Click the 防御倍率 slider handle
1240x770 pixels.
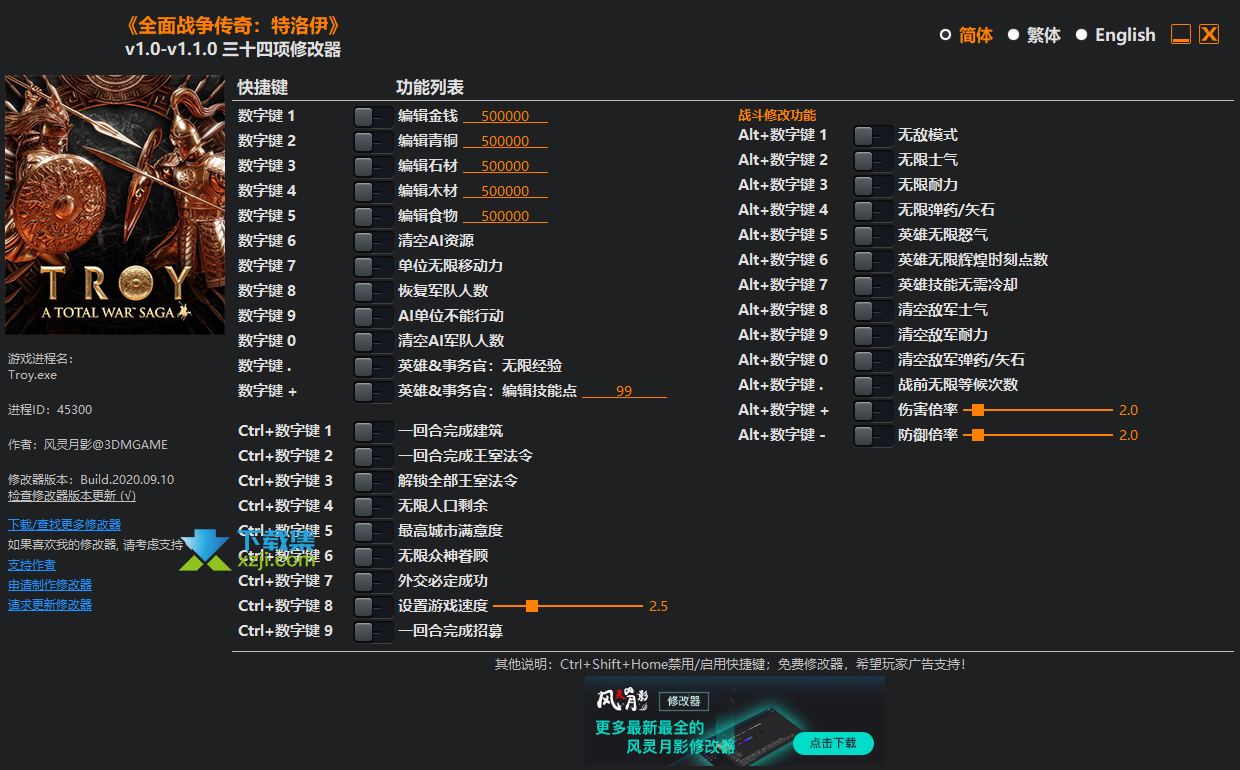pyautogui.click(x=978, y=435)
